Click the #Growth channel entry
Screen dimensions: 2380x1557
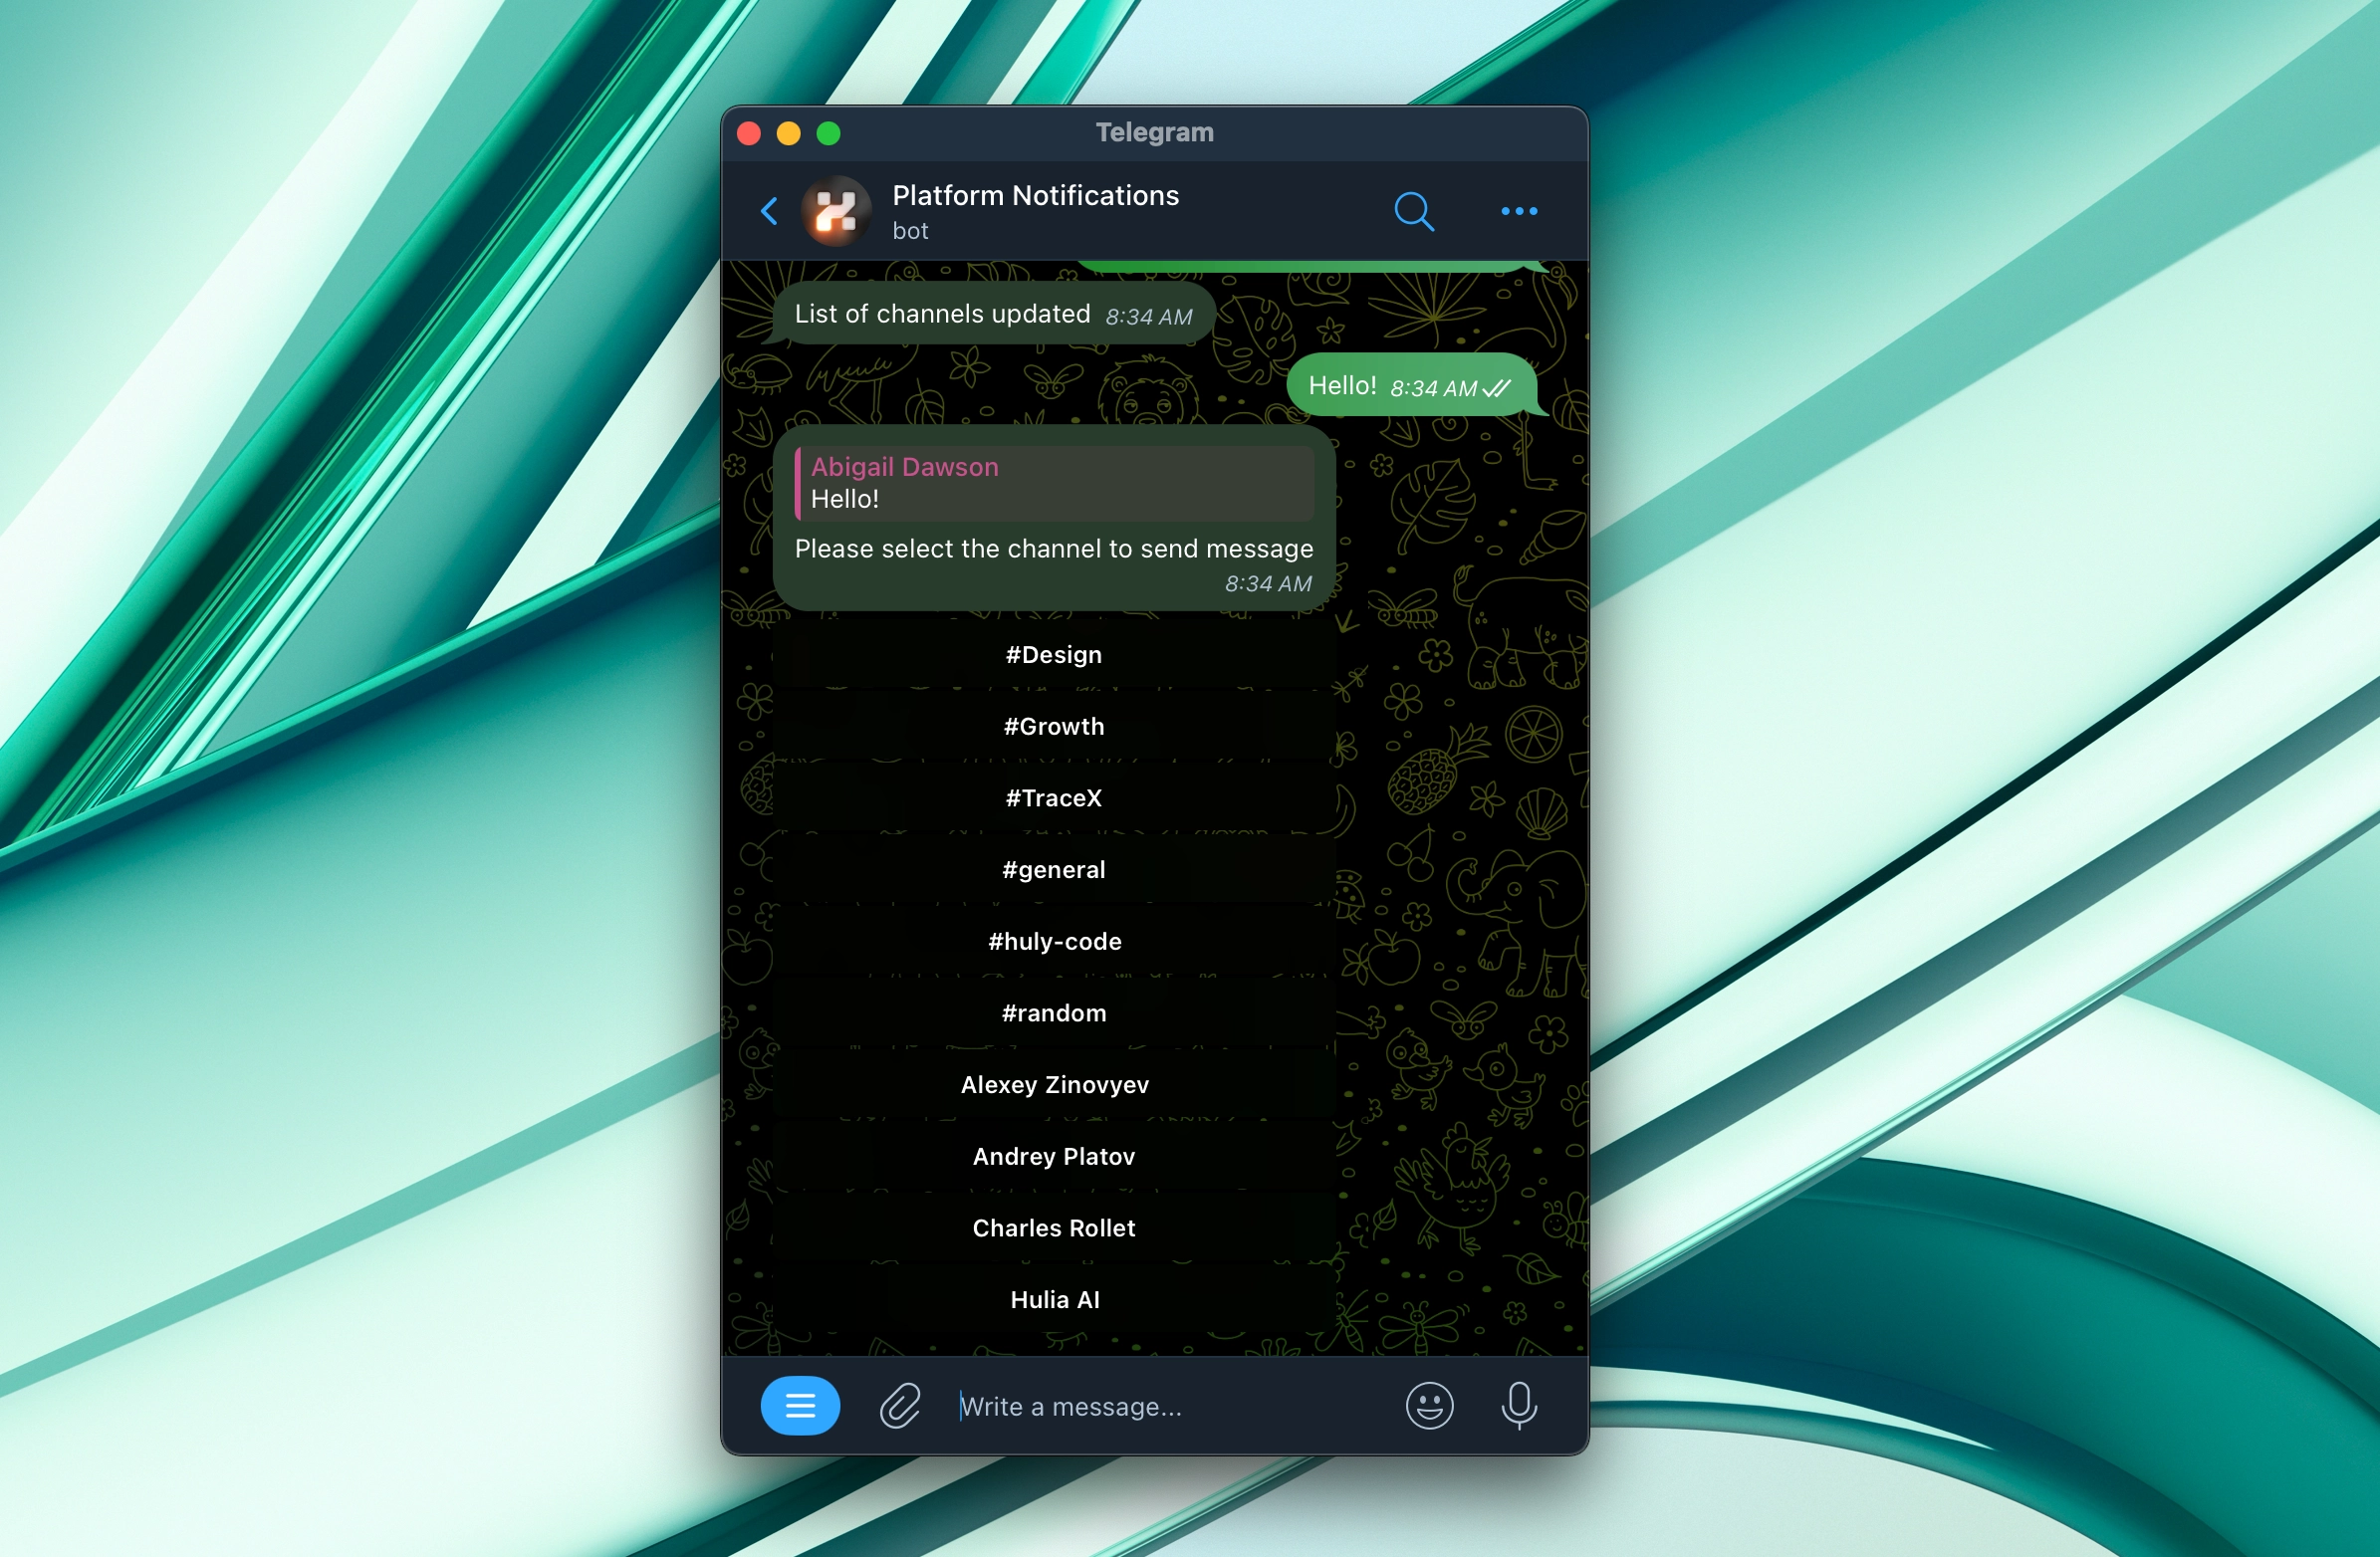click(x=1056, y=727)
